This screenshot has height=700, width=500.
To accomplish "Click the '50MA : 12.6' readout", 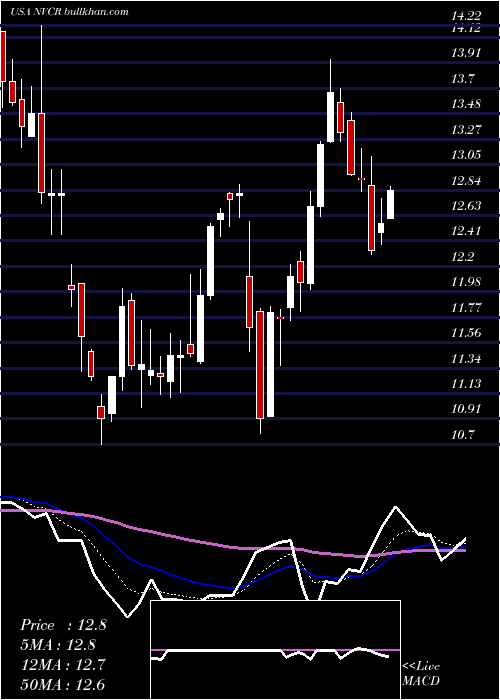I will click(62, 684).
